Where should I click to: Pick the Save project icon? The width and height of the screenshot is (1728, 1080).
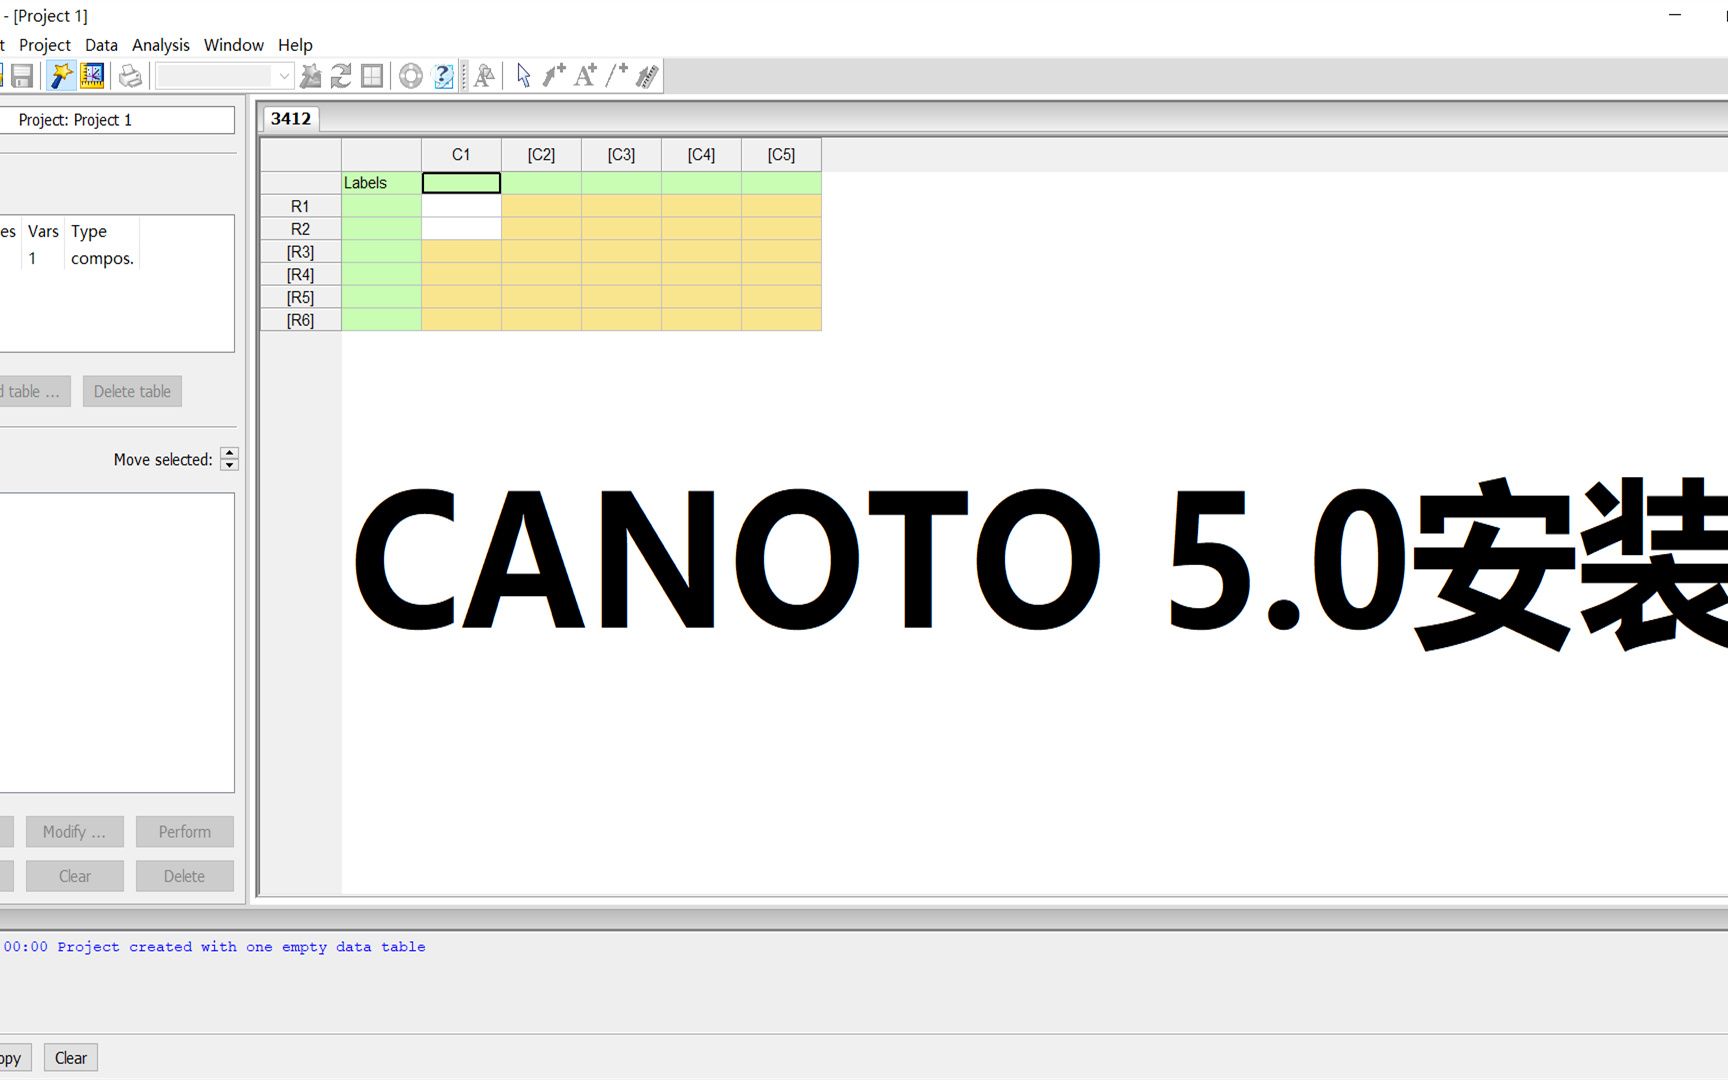click(22, 75)
